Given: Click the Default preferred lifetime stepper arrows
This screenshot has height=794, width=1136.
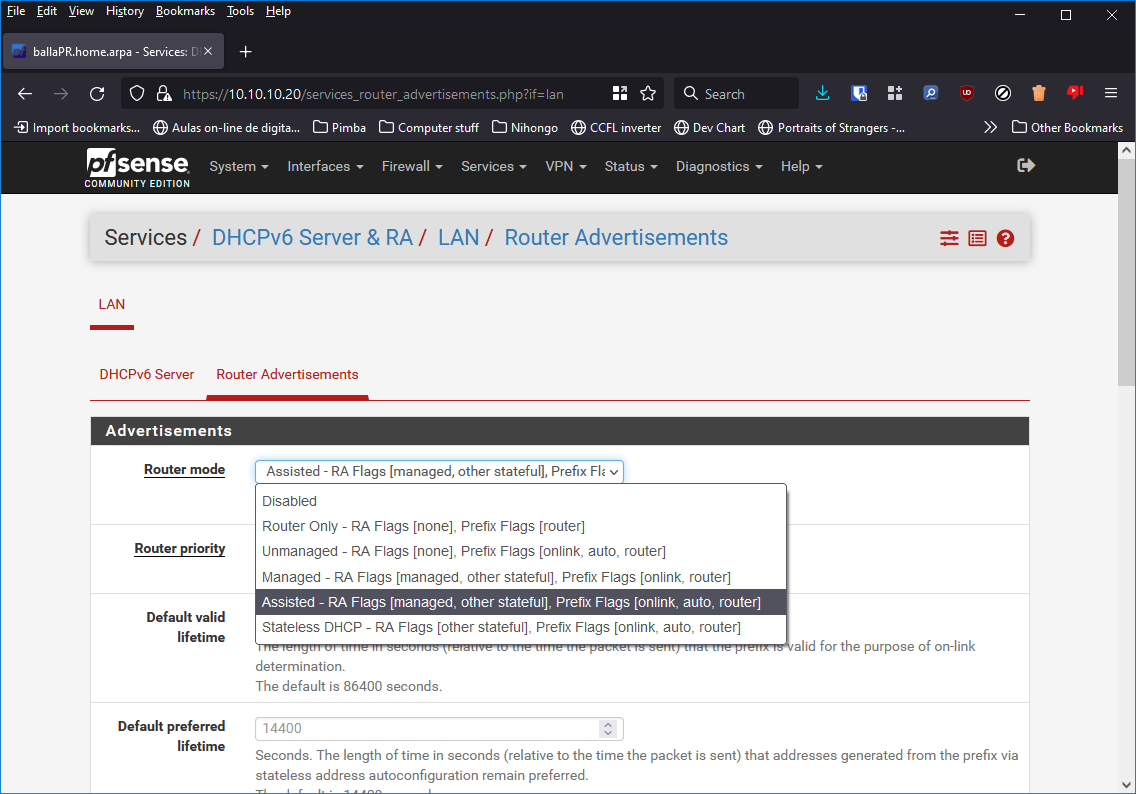Looking at the screenshot, I should pyautogui.click(x=607, y=729).
